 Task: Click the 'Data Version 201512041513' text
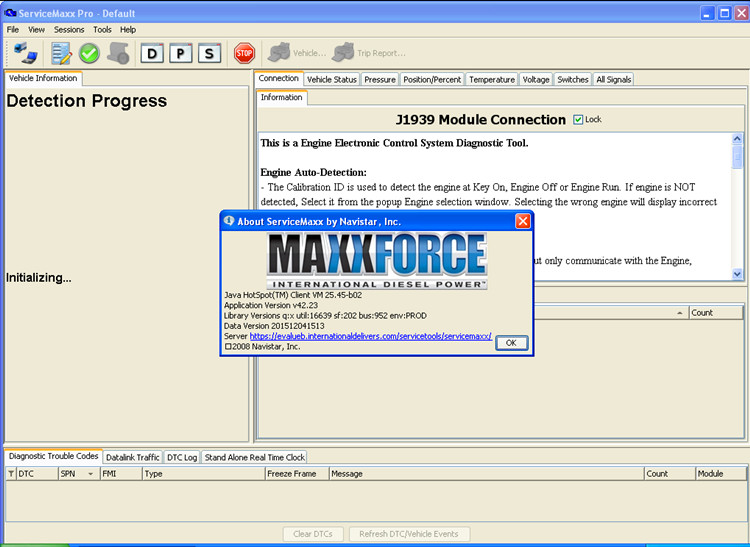coord(274,326)
